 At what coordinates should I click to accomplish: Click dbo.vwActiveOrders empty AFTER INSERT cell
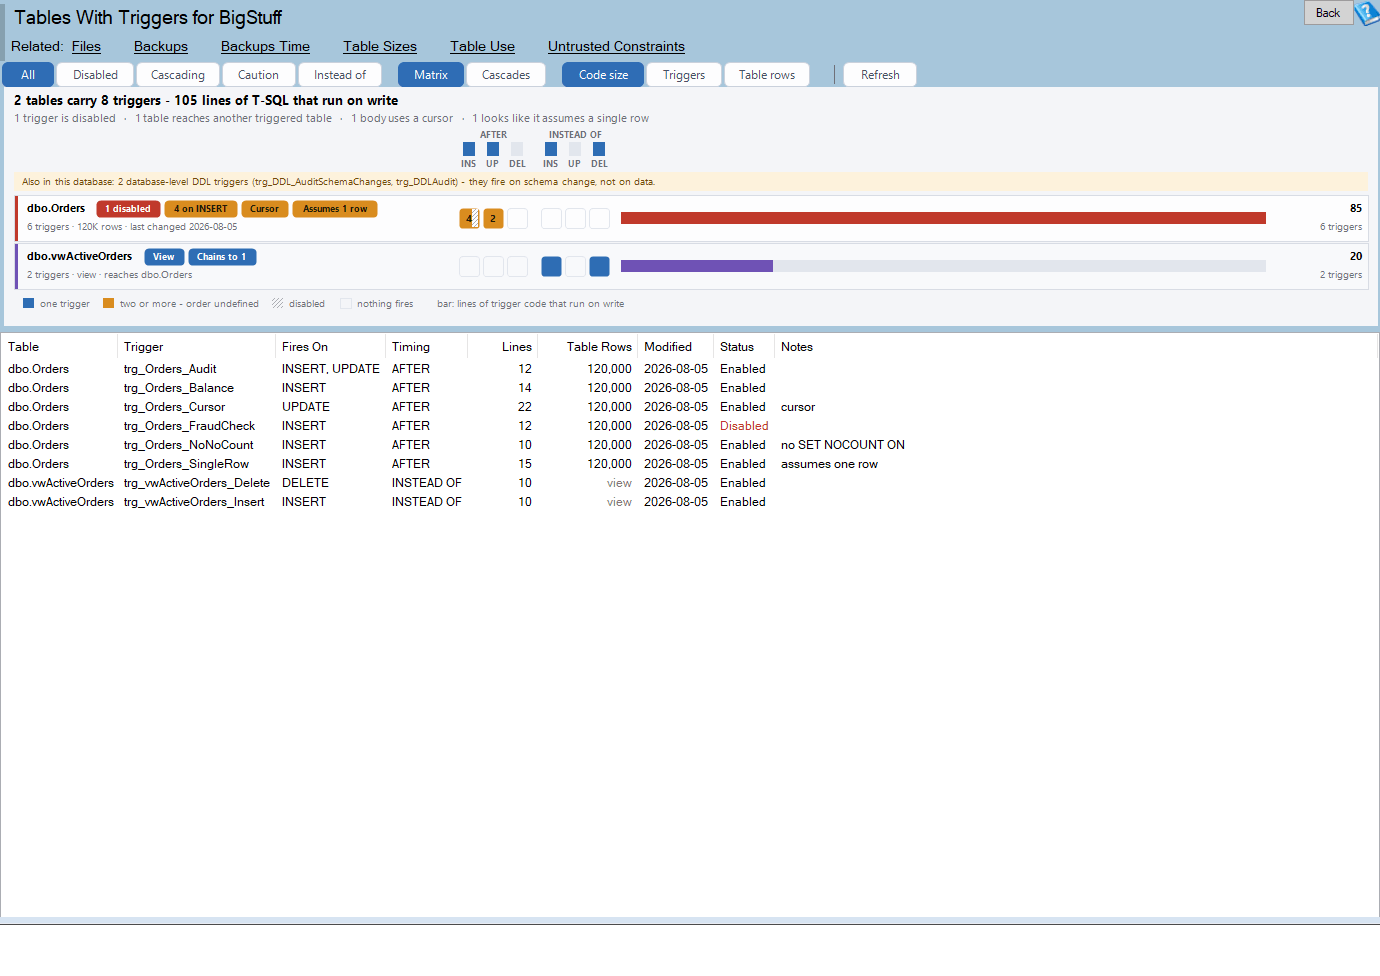(469, 266)
